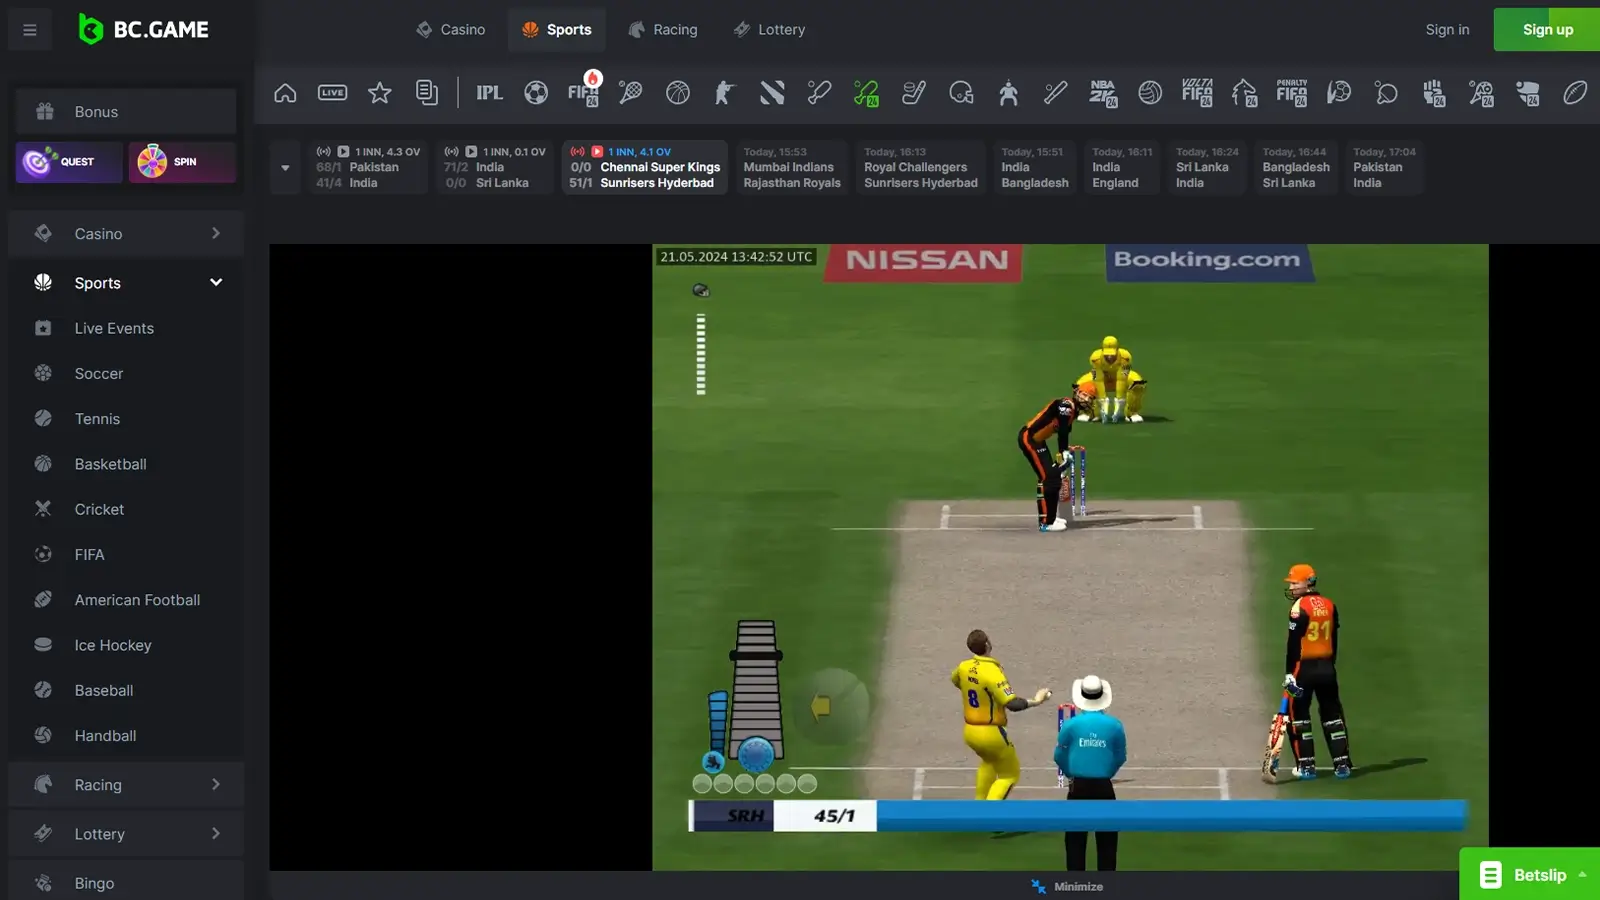The image size is (1600, 900).
Task: Select the American football helmet icon
Action: pos(961,93)
